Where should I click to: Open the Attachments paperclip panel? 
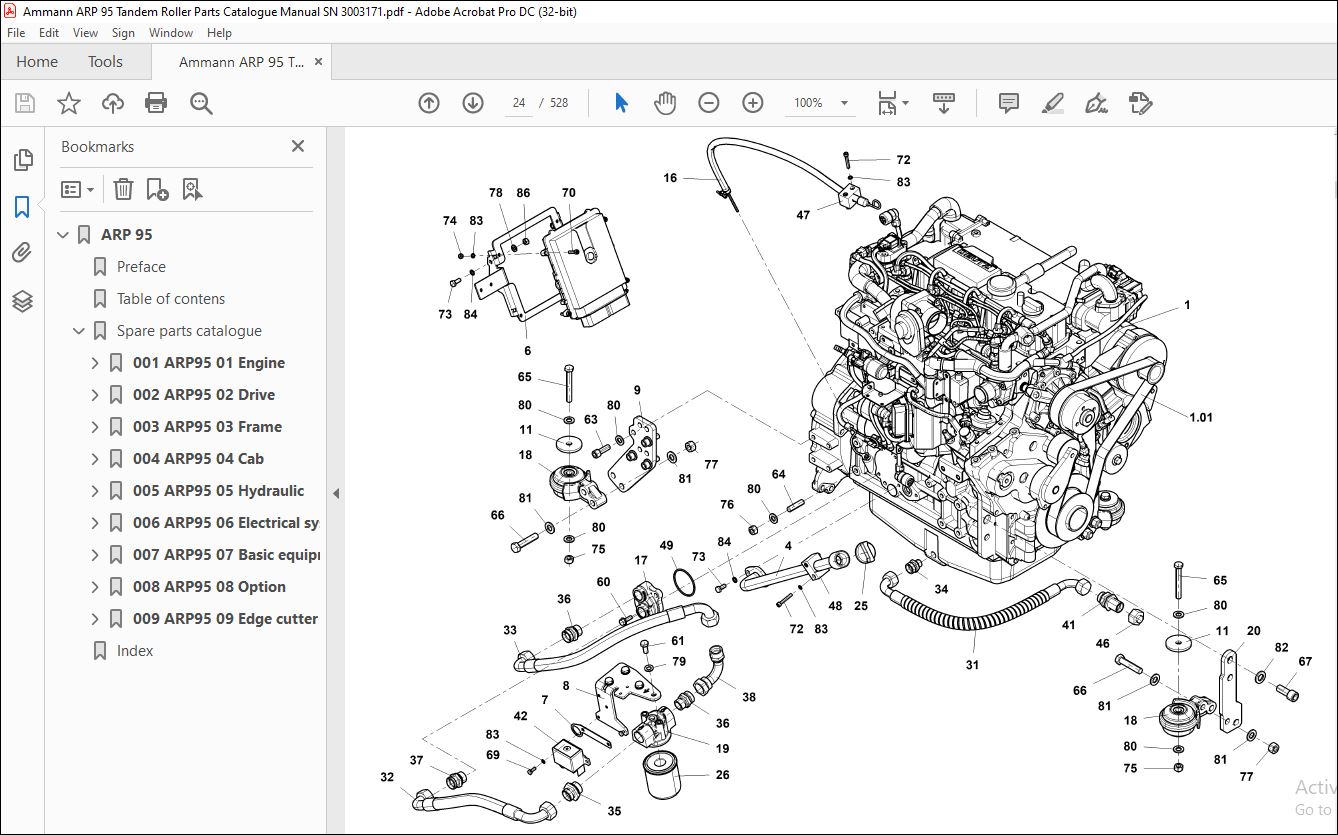coord(22,253)
